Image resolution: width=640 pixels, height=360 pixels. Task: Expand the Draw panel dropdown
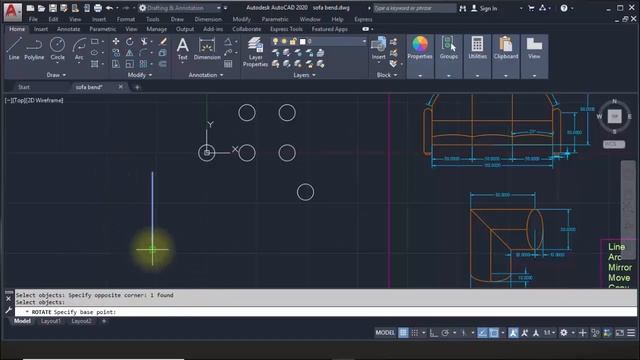point(56,75)
